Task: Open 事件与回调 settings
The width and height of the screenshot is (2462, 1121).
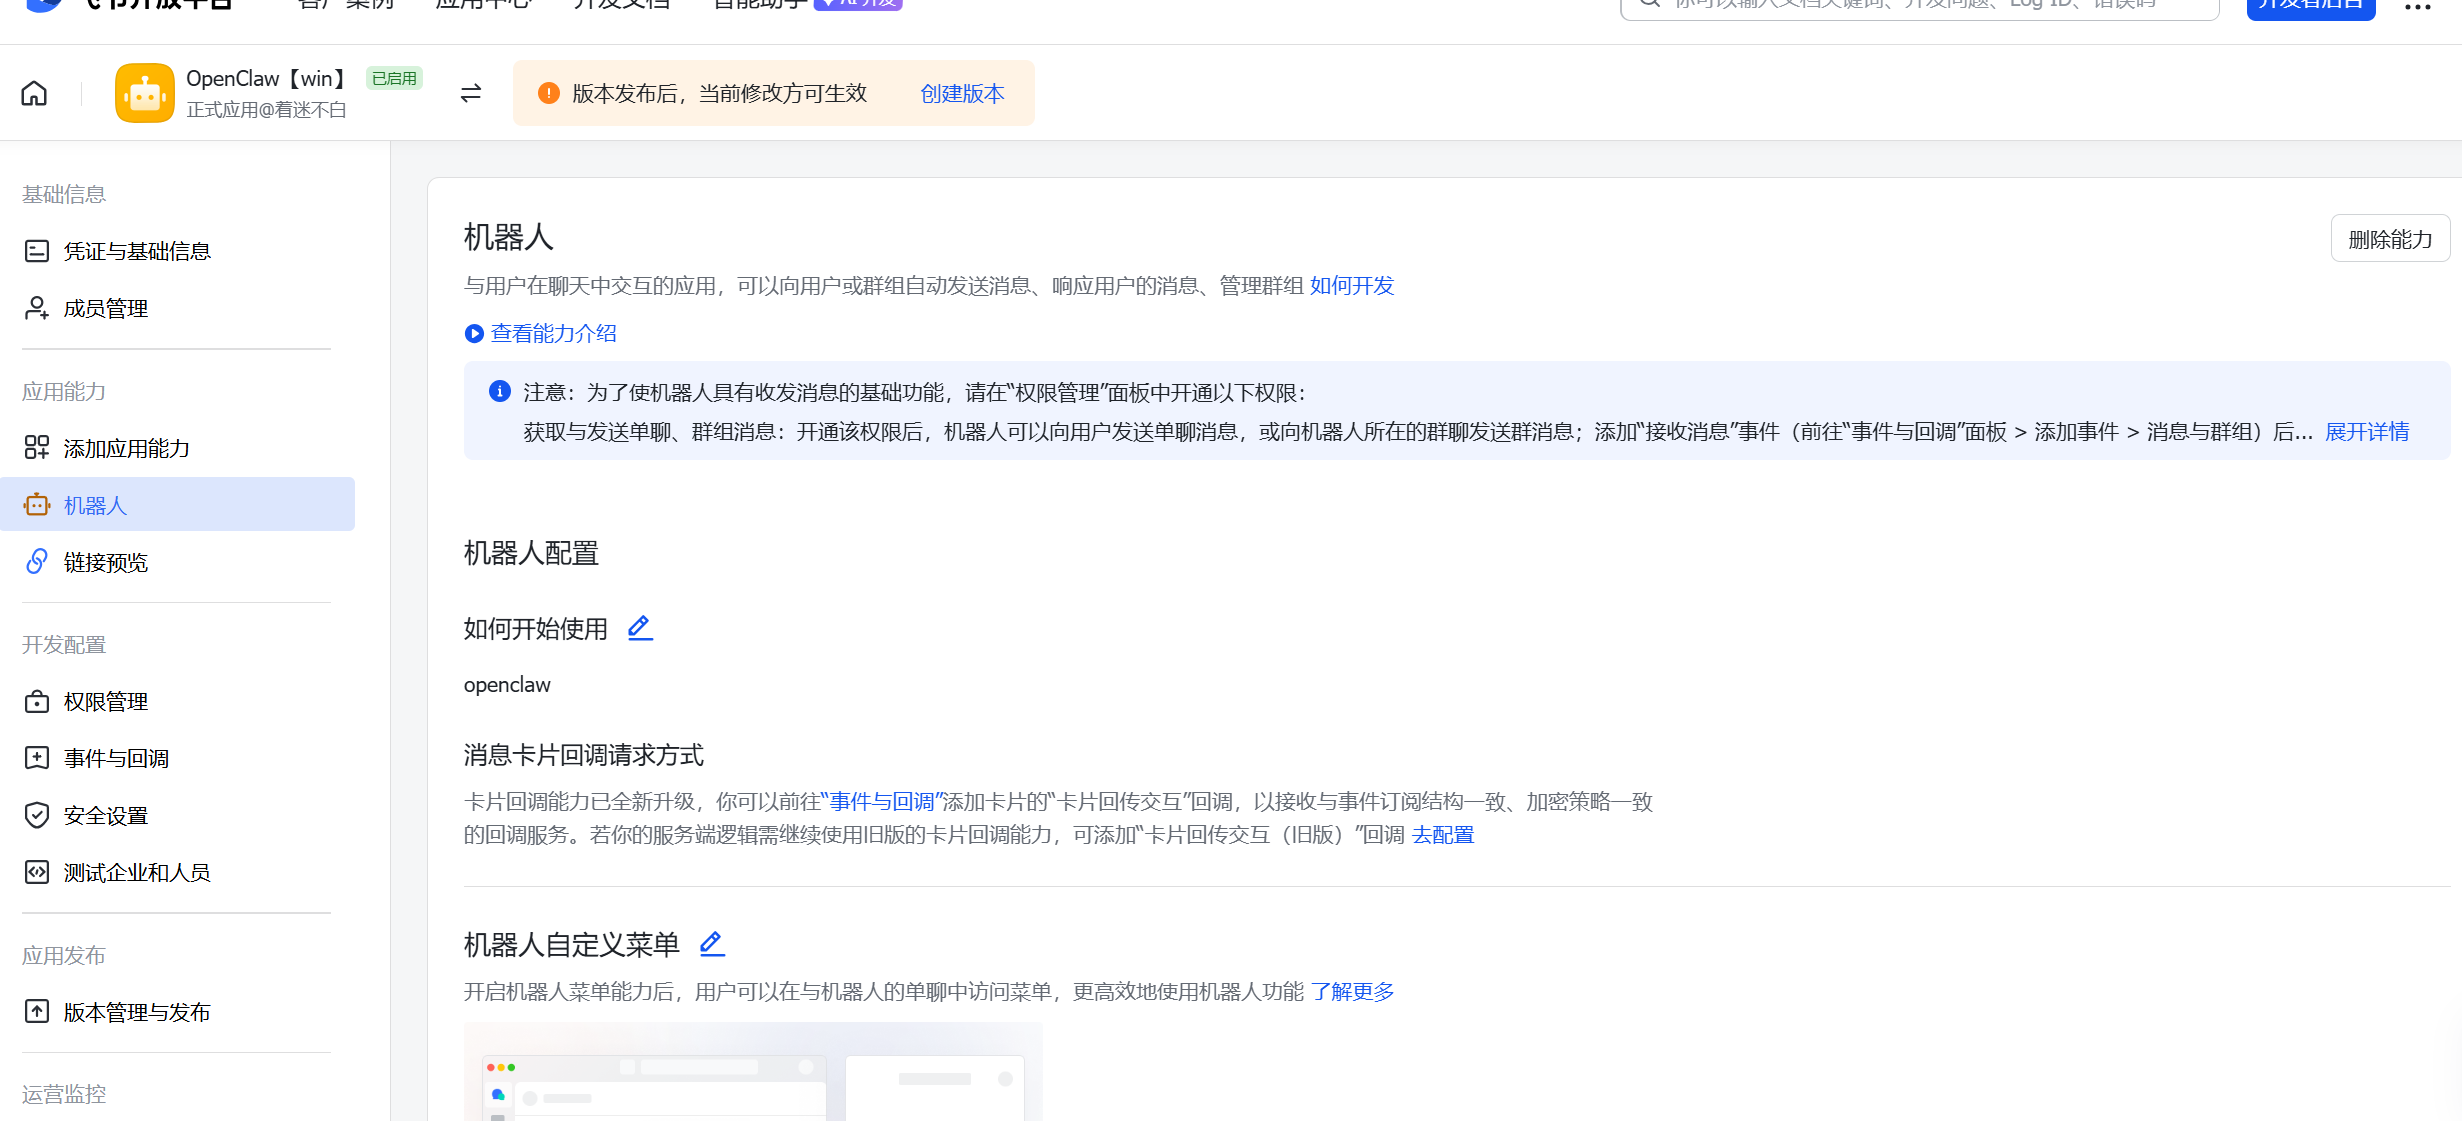Action: (116, 758)
